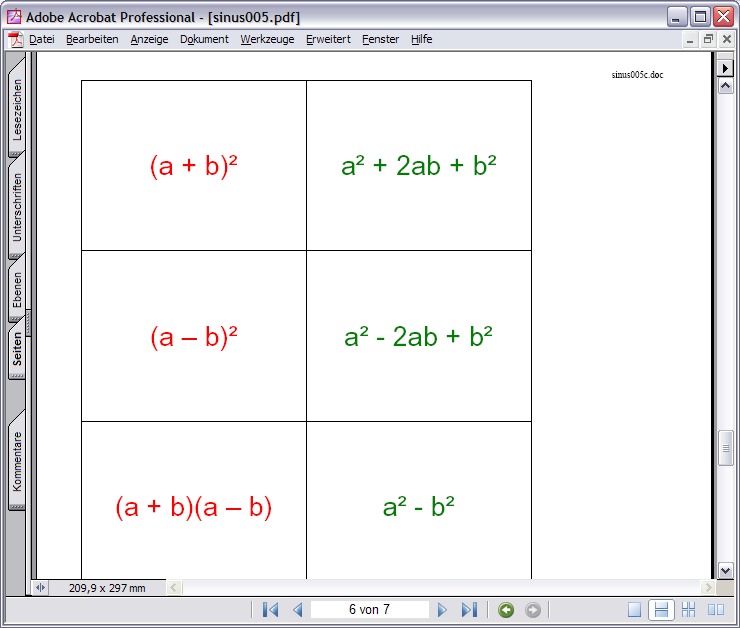Click the green formula a² - 2ab + b²
This screenshot has height=628, width=740.
coord(418,336)
